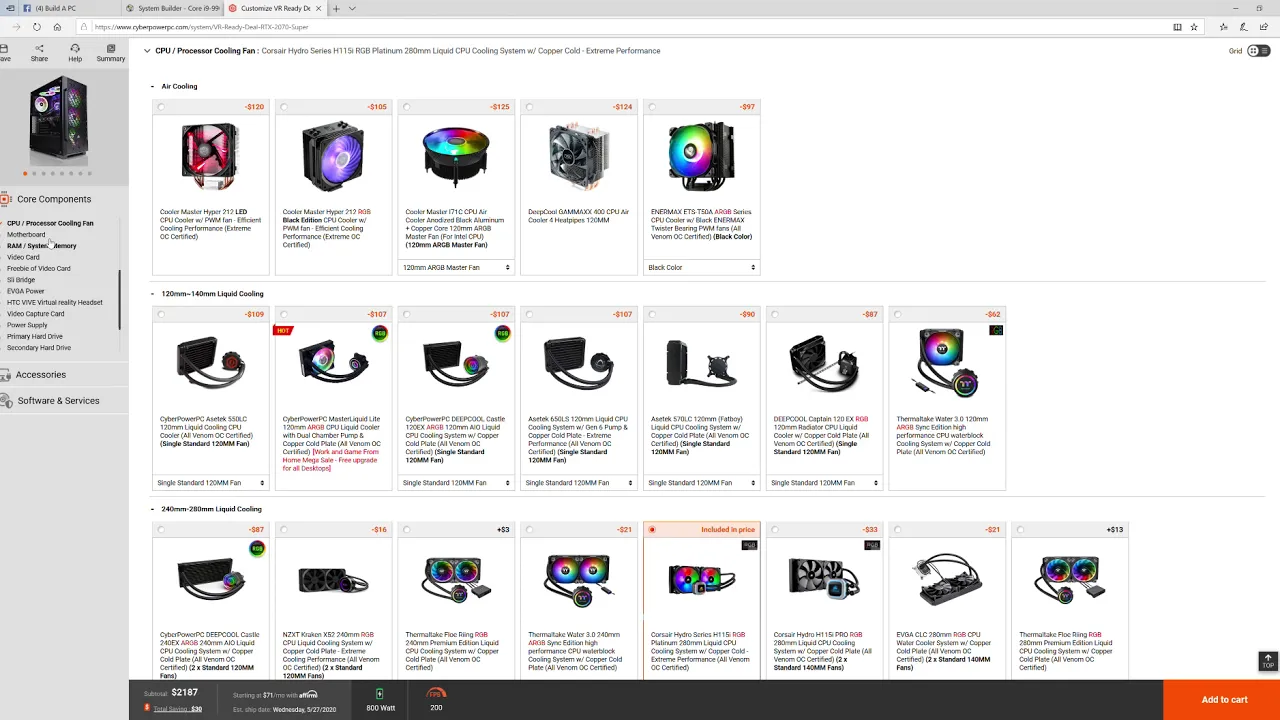The width and height of the screenshot is (1280, 720).
Task: Open the tab list chevron beside new tab
Action: point(352,8)
